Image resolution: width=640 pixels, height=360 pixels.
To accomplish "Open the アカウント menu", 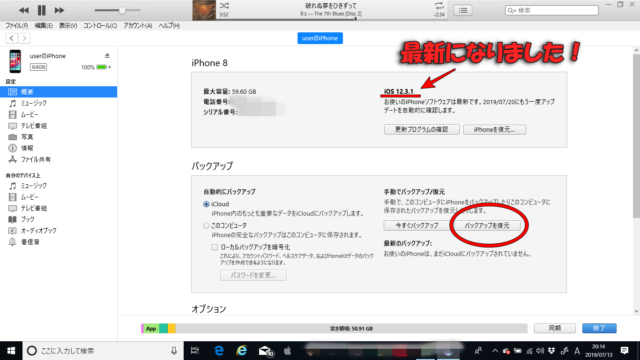I will click(x=138, y=25).
